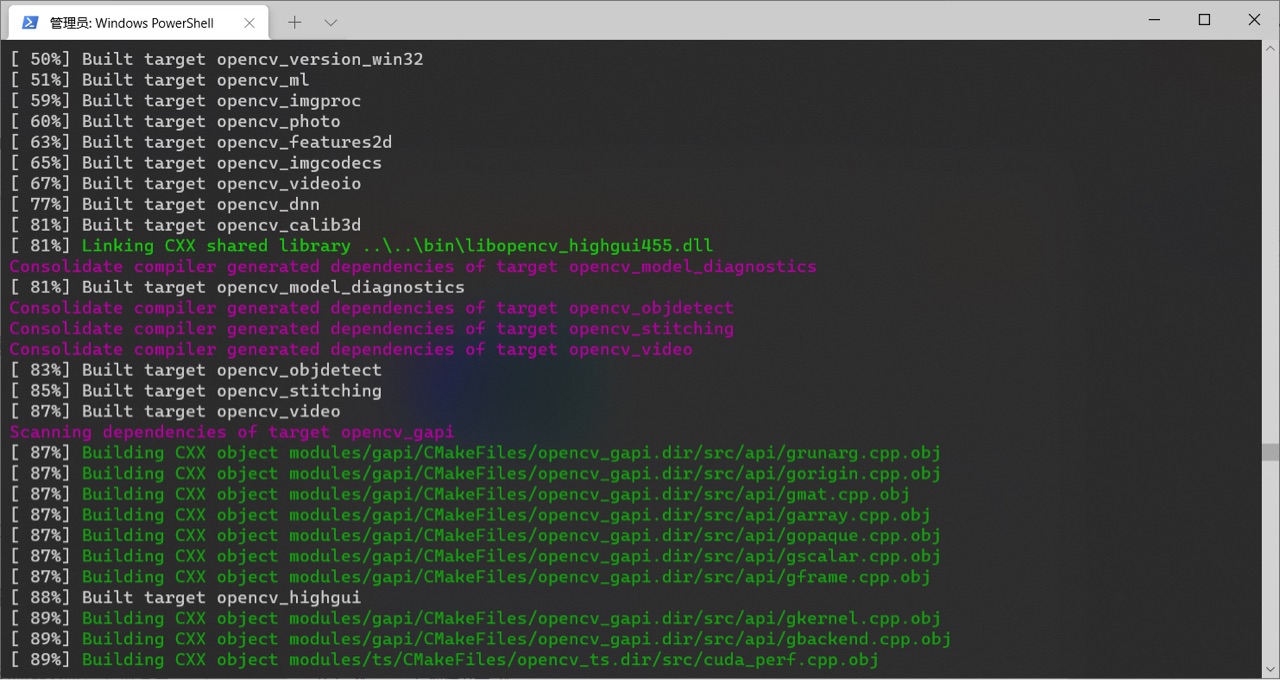Open the tab profile dropdown chevron
Screen dimensions: 1280x680
coord(330,21)
